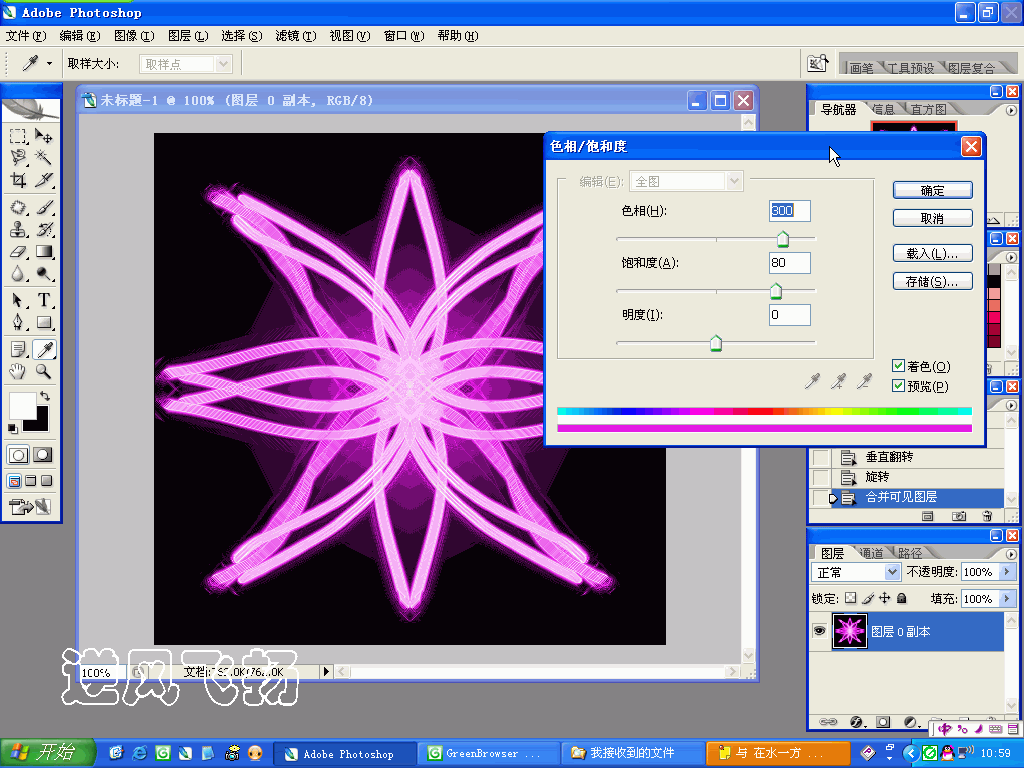Select the Pen tool
Screen dimensions: 1024x768
(18, 322)
